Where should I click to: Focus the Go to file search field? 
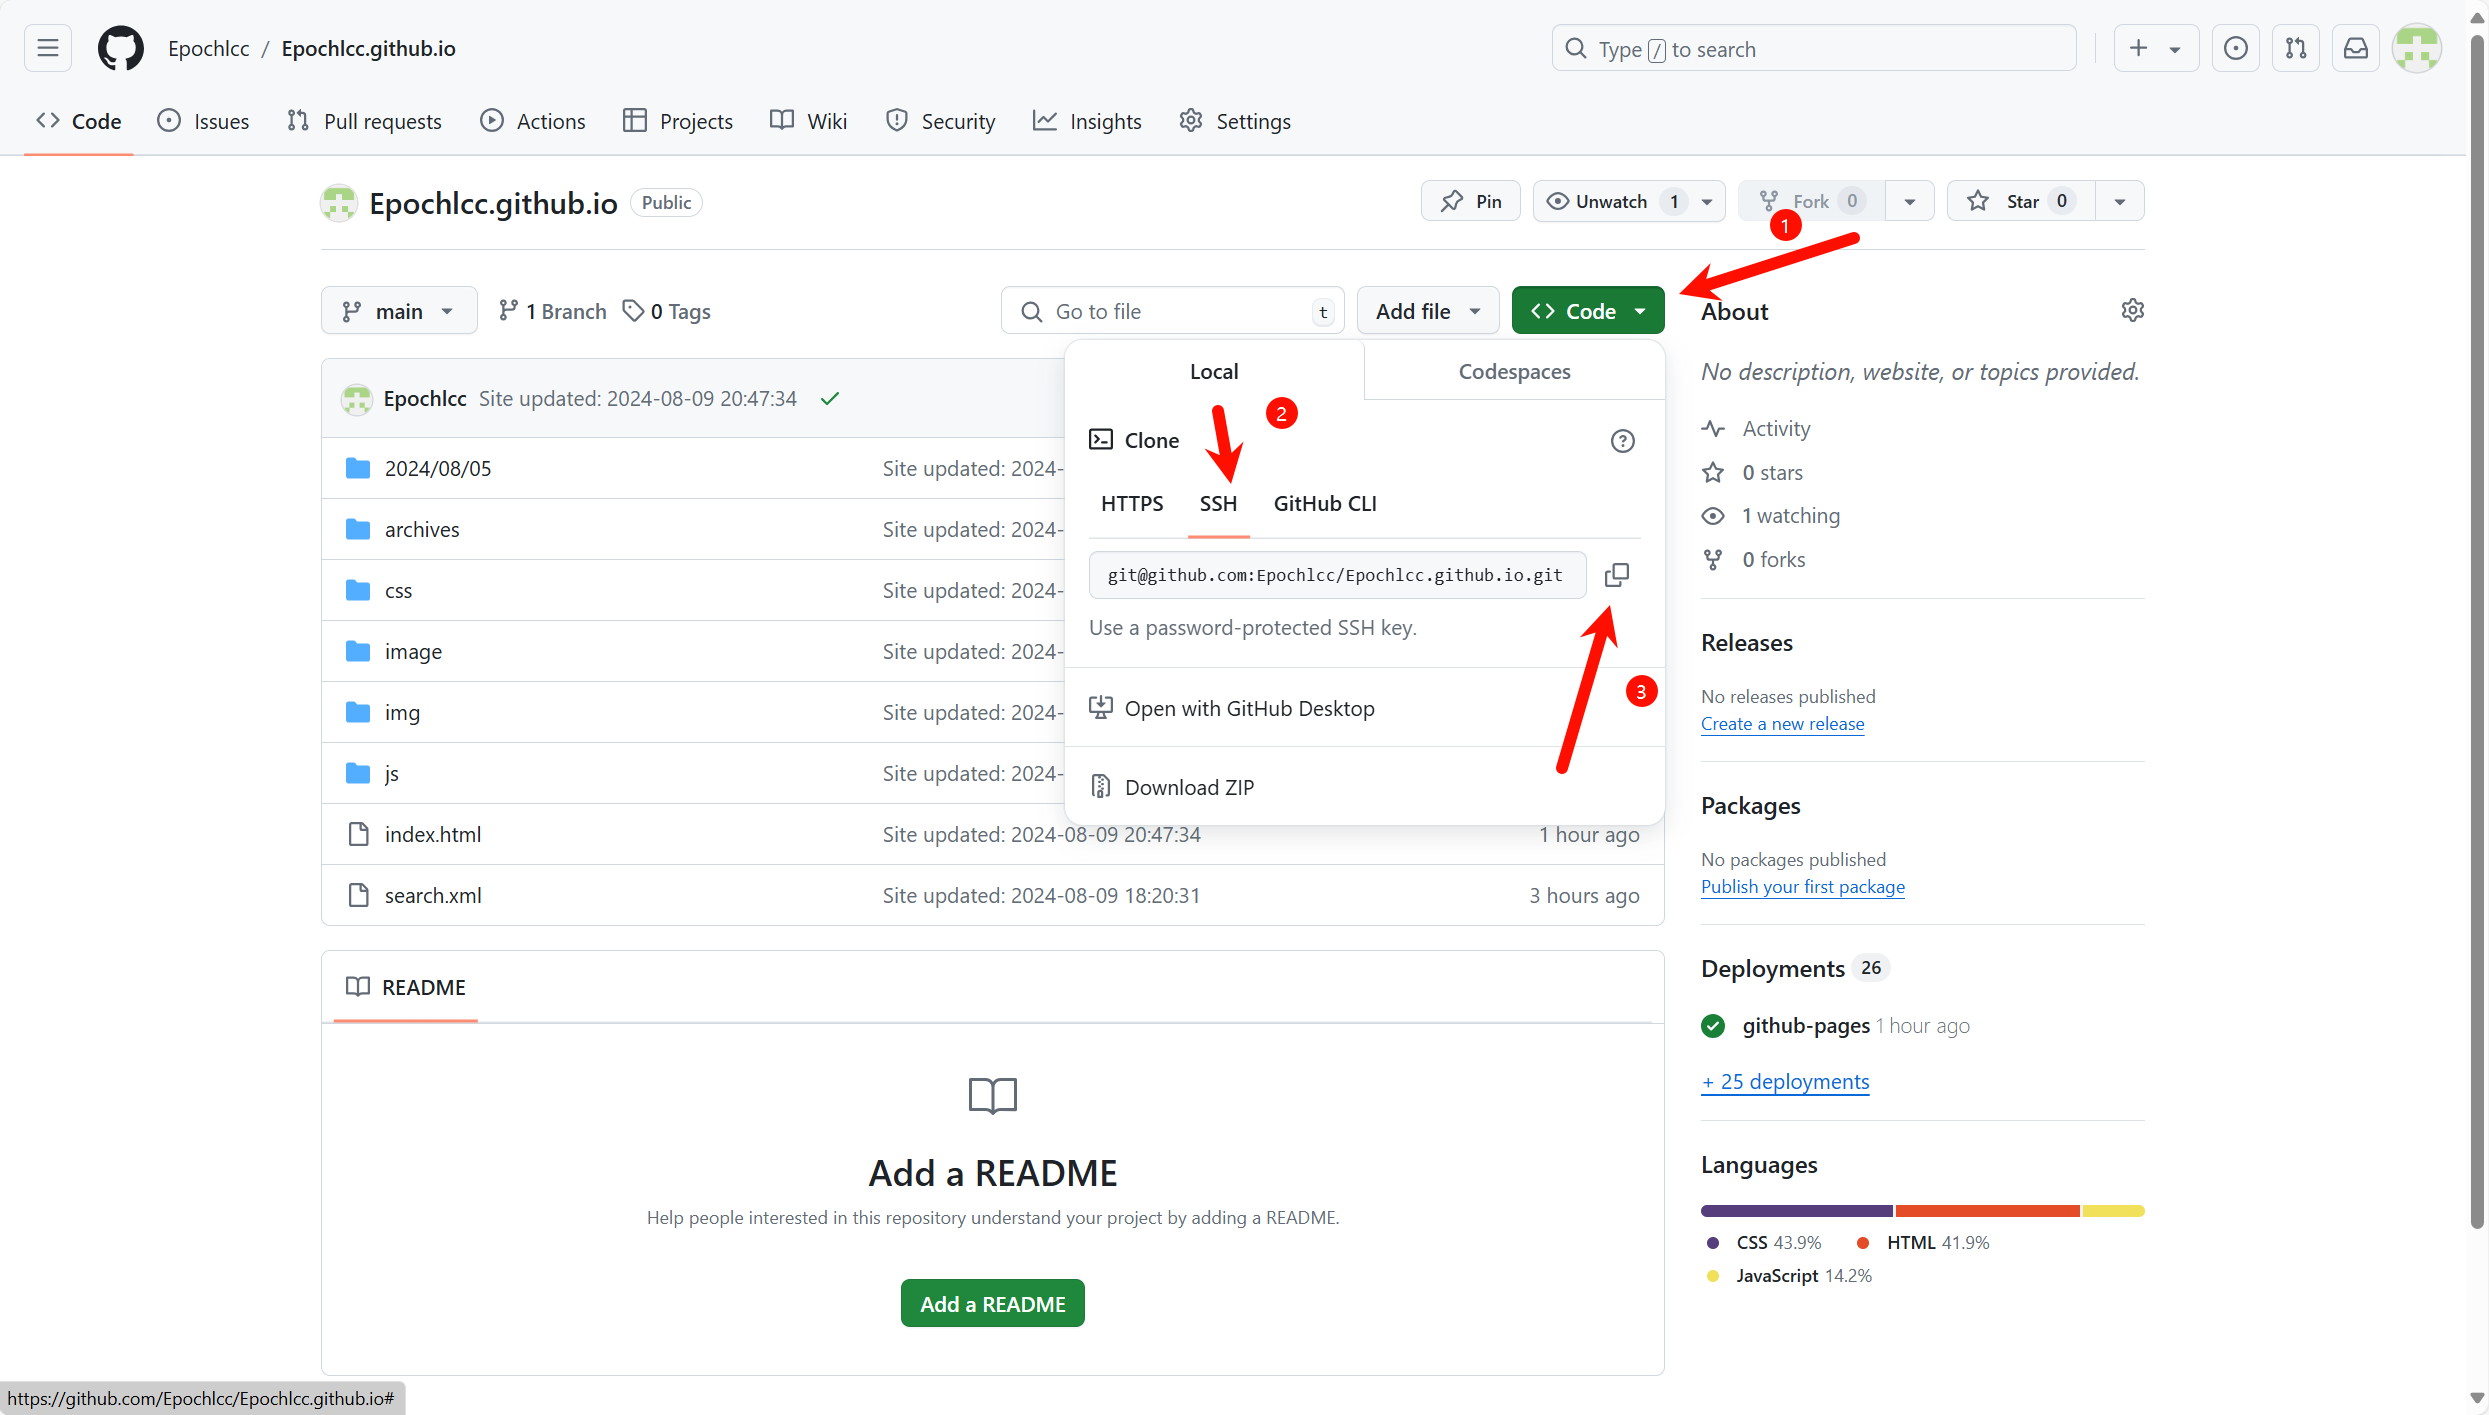pyautogui.click(x=1172, y=311)
